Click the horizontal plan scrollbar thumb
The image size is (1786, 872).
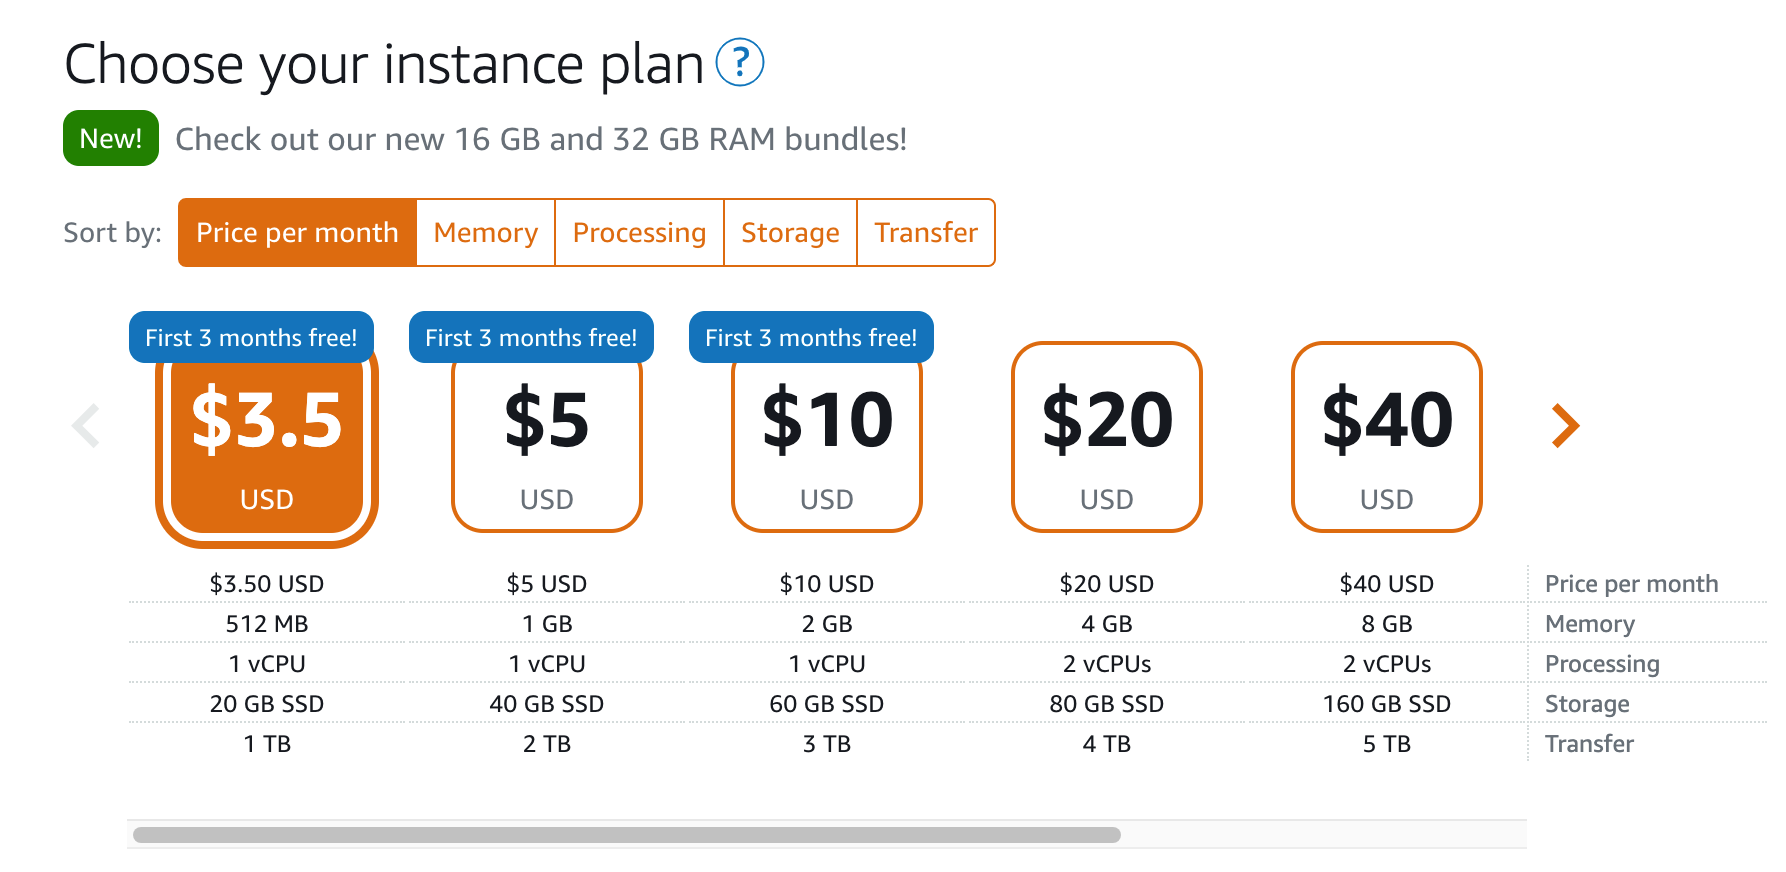pyautogui.click(x=626, y=835)
